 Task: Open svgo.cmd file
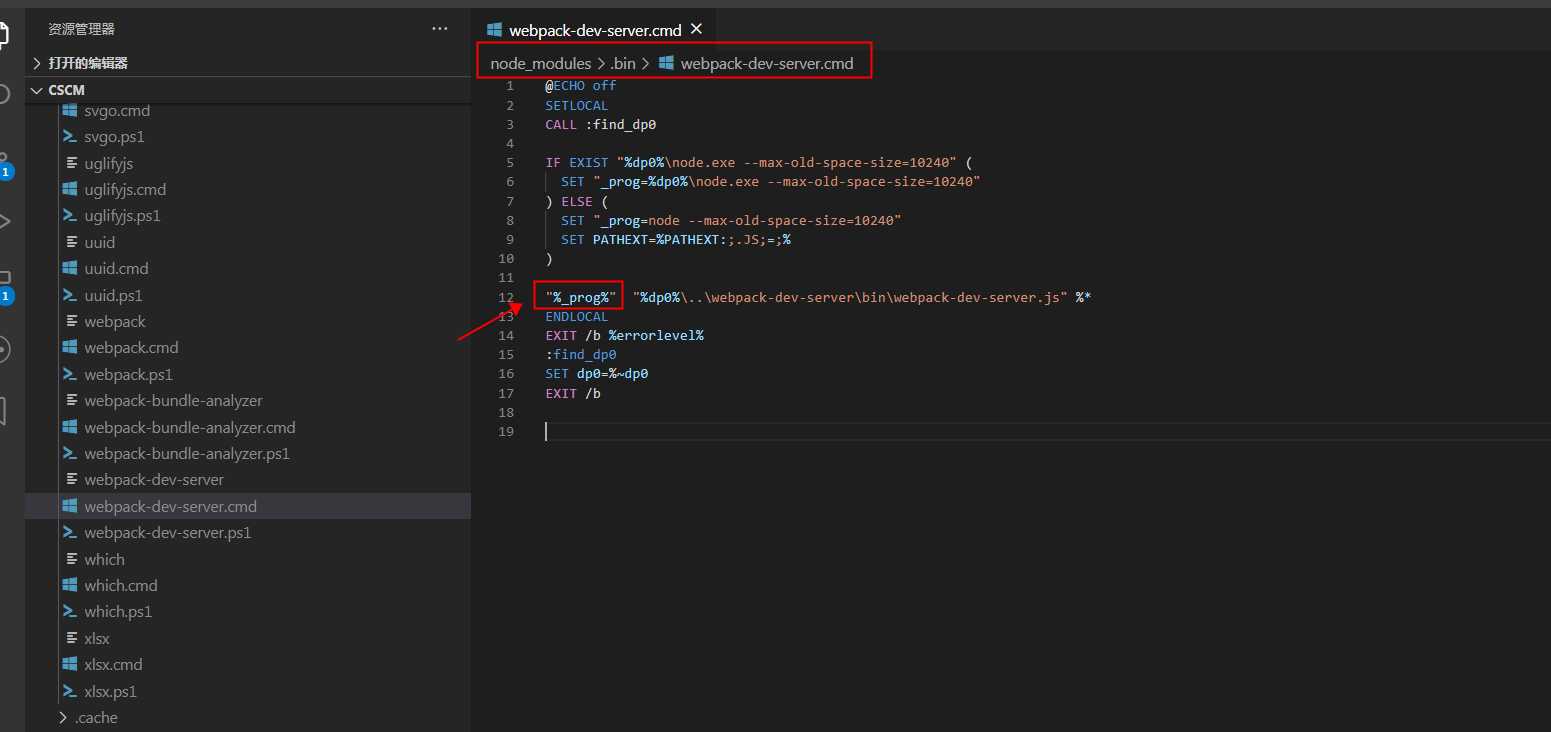coord(117,110)
